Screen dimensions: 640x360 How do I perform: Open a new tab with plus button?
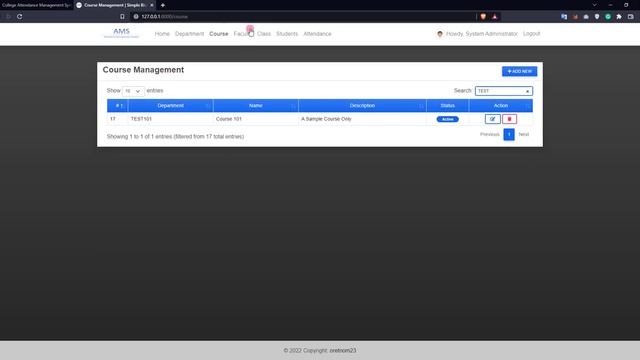point(162,5)
